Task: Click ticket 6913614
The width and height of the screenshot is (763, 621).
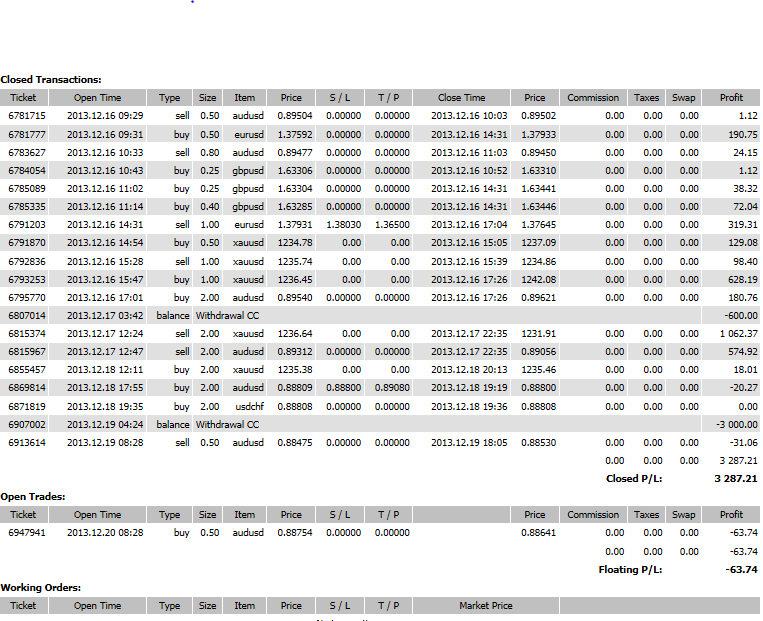Action: pos(27,442)
